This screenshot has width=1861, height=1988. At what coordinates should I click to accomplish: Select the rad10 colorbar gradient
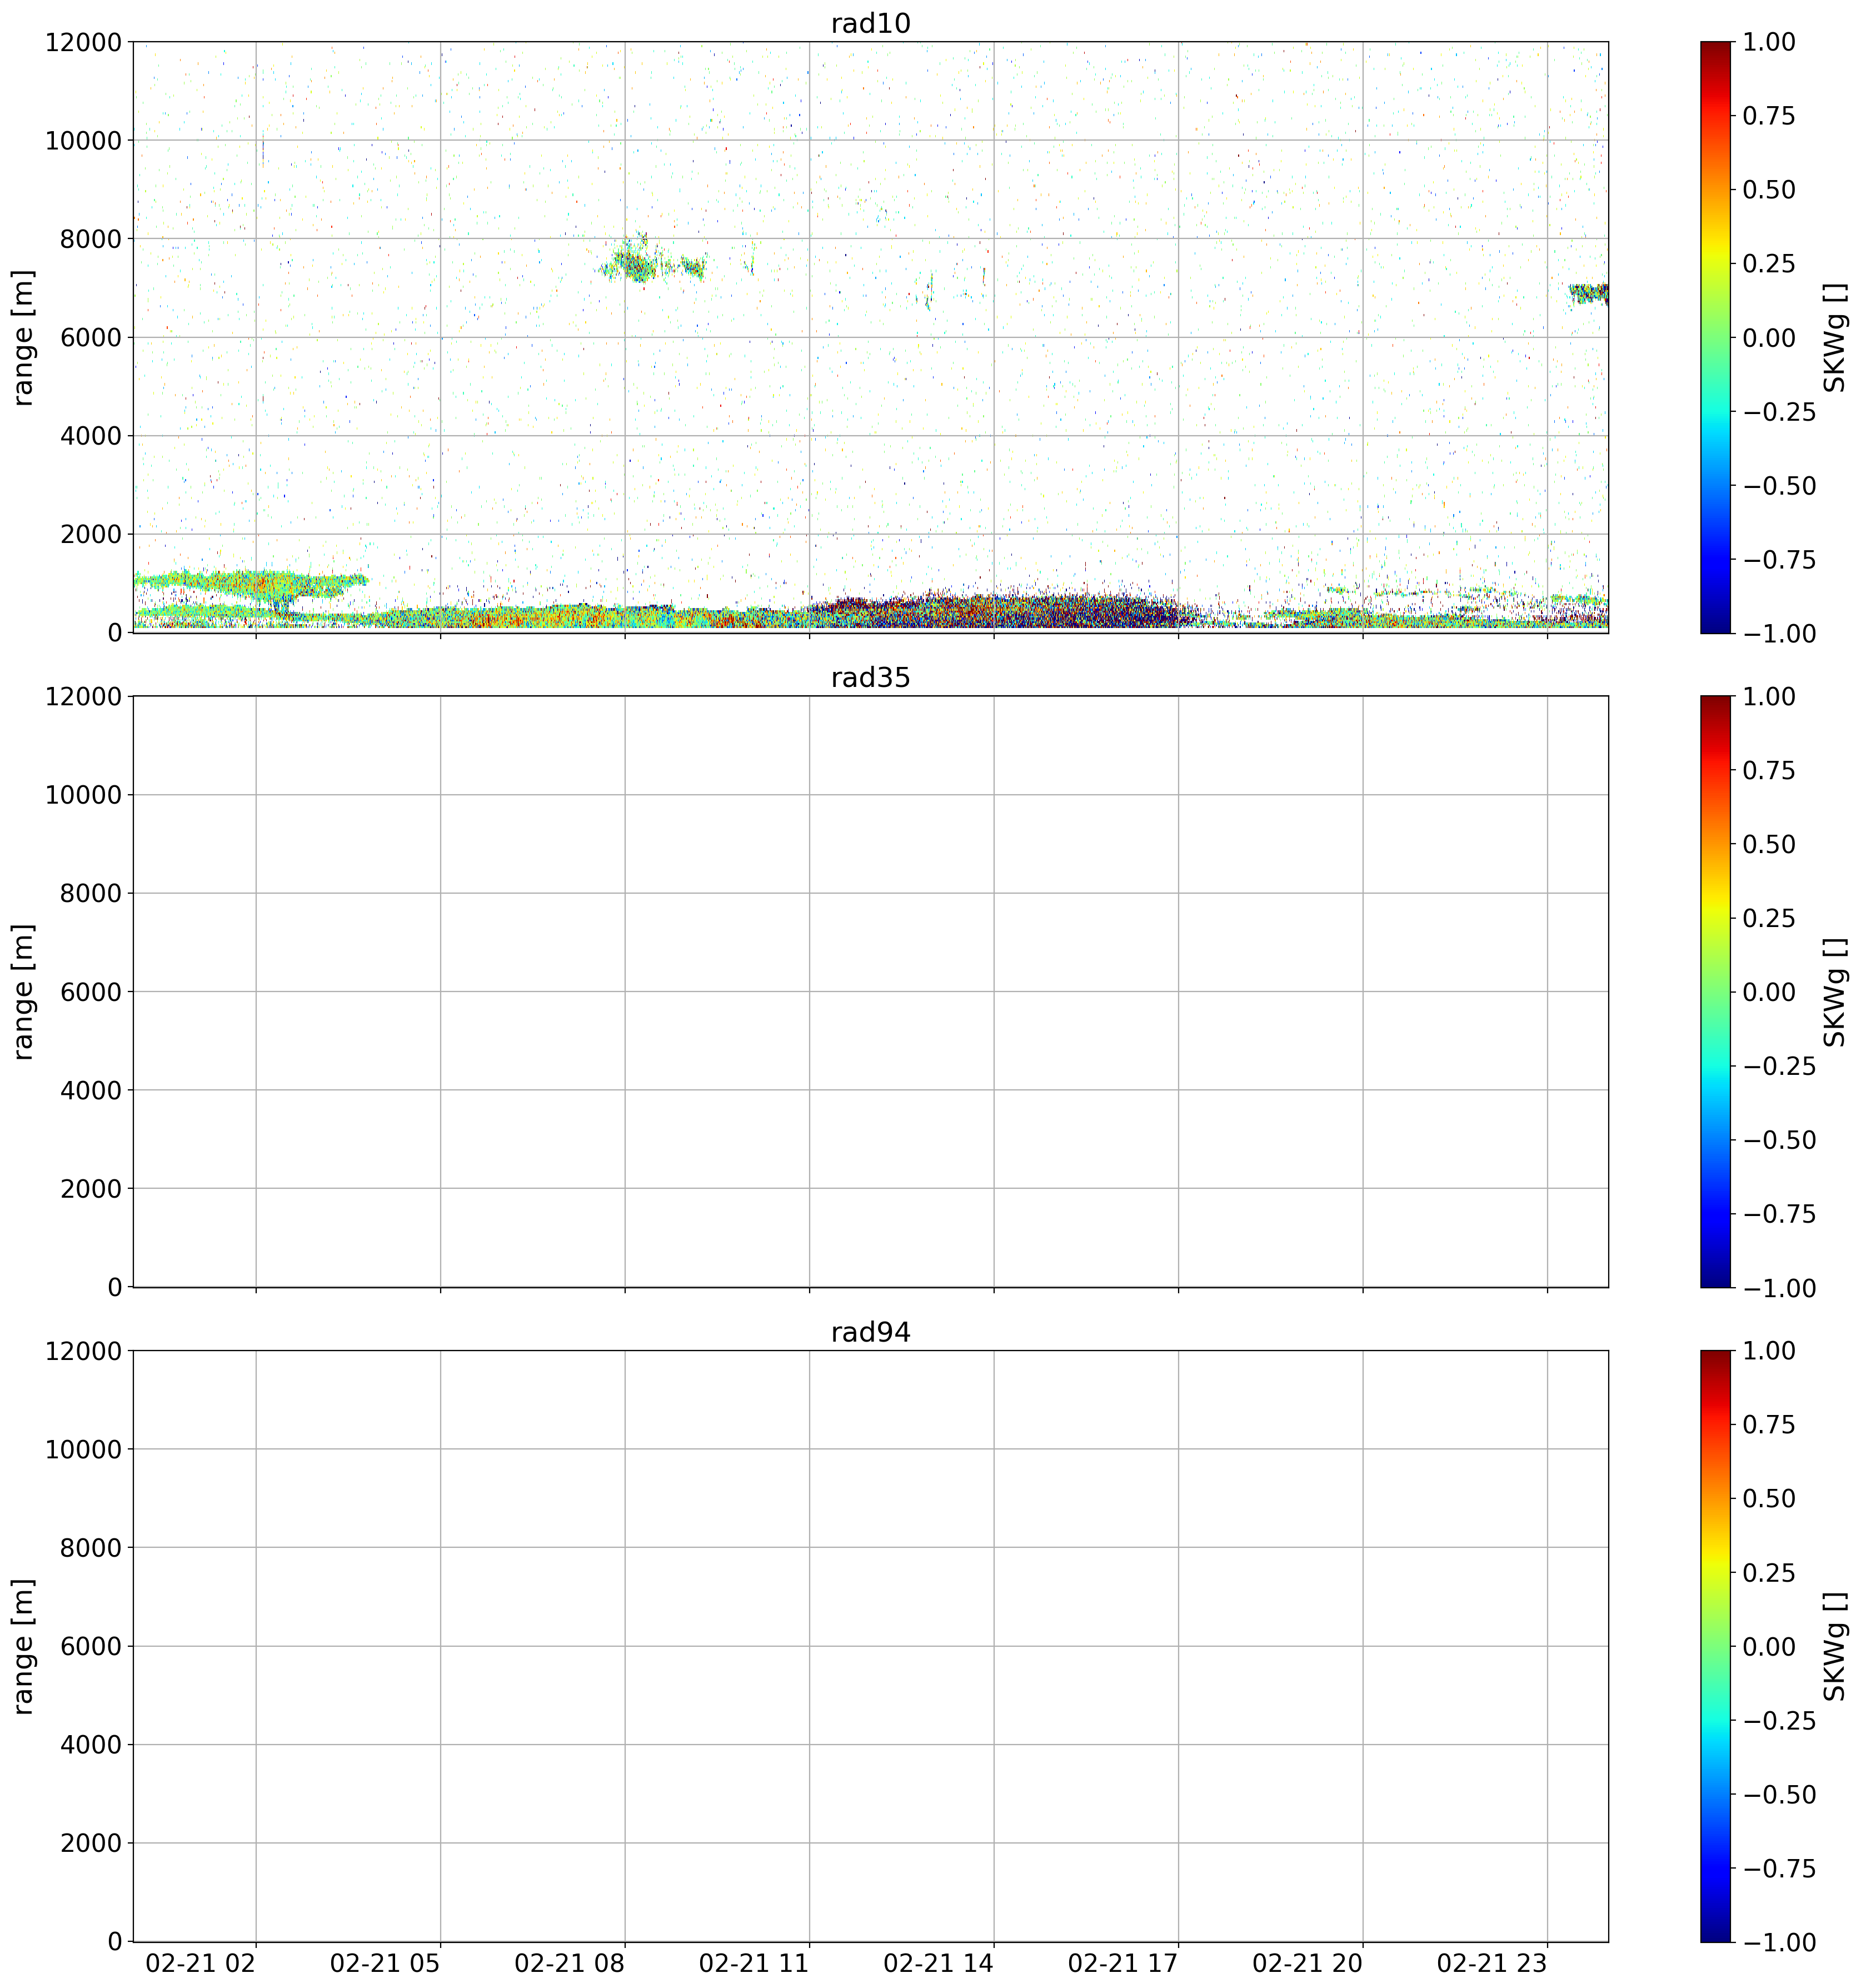pos(1715,337)
